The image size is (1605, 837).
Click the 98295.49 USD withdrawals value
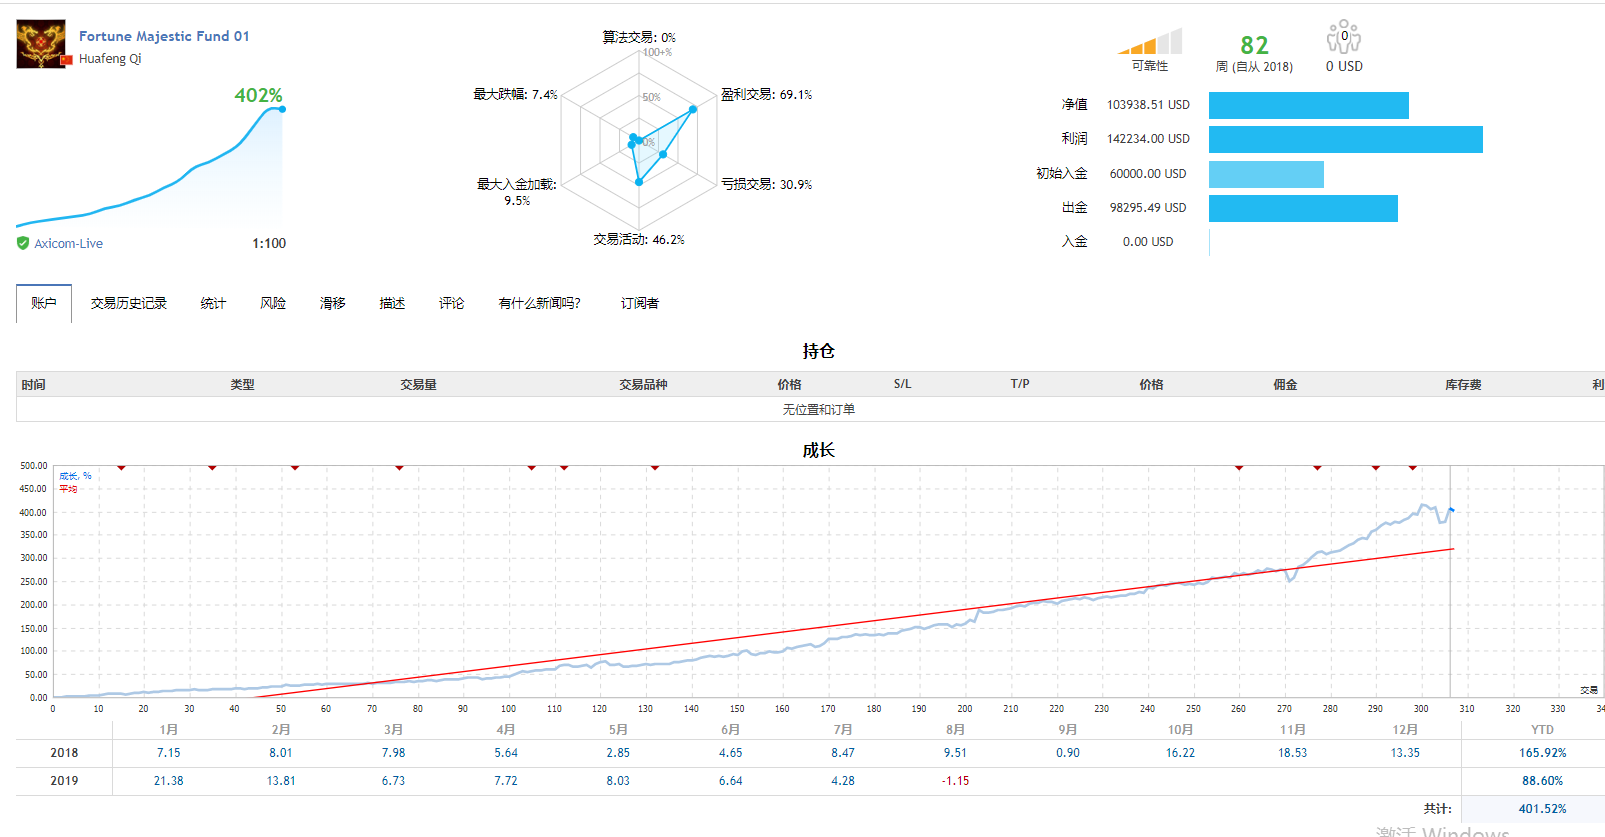(1148, 208)
